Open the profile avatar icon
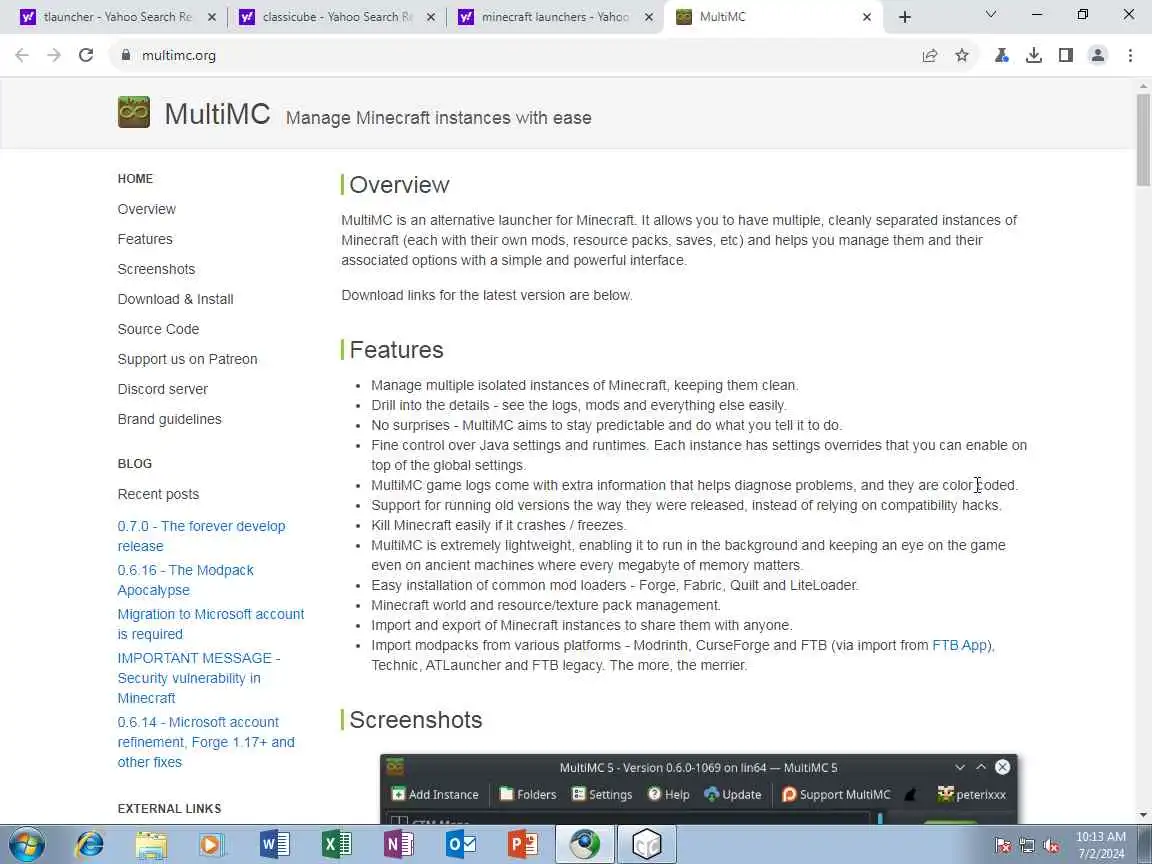The width and height of the screenshot is (1152, 864). tap(1098, 55)
